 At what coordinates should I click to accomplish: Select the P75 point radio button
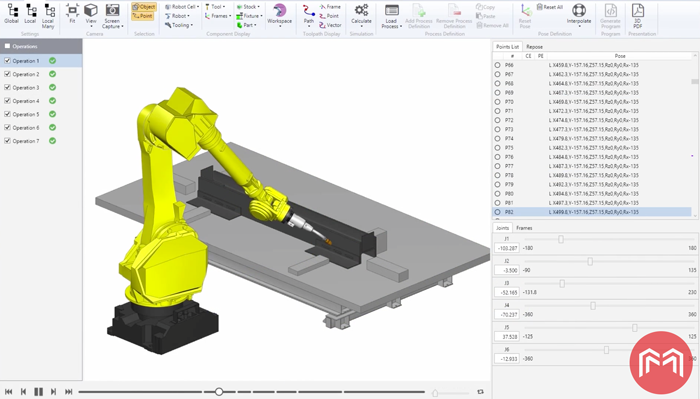point(497,148)
